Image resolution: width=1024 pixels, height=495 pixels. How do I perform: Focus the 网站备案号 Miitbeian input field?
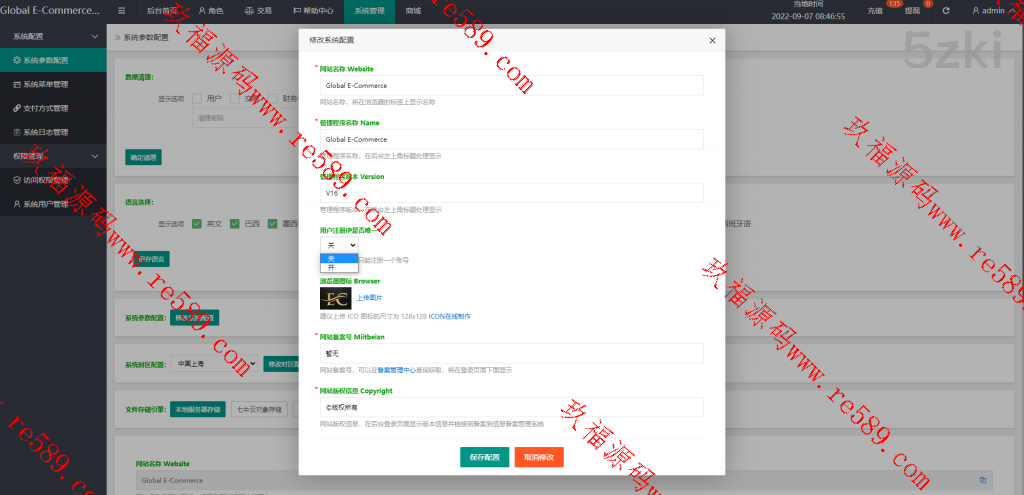pos(511,353)
